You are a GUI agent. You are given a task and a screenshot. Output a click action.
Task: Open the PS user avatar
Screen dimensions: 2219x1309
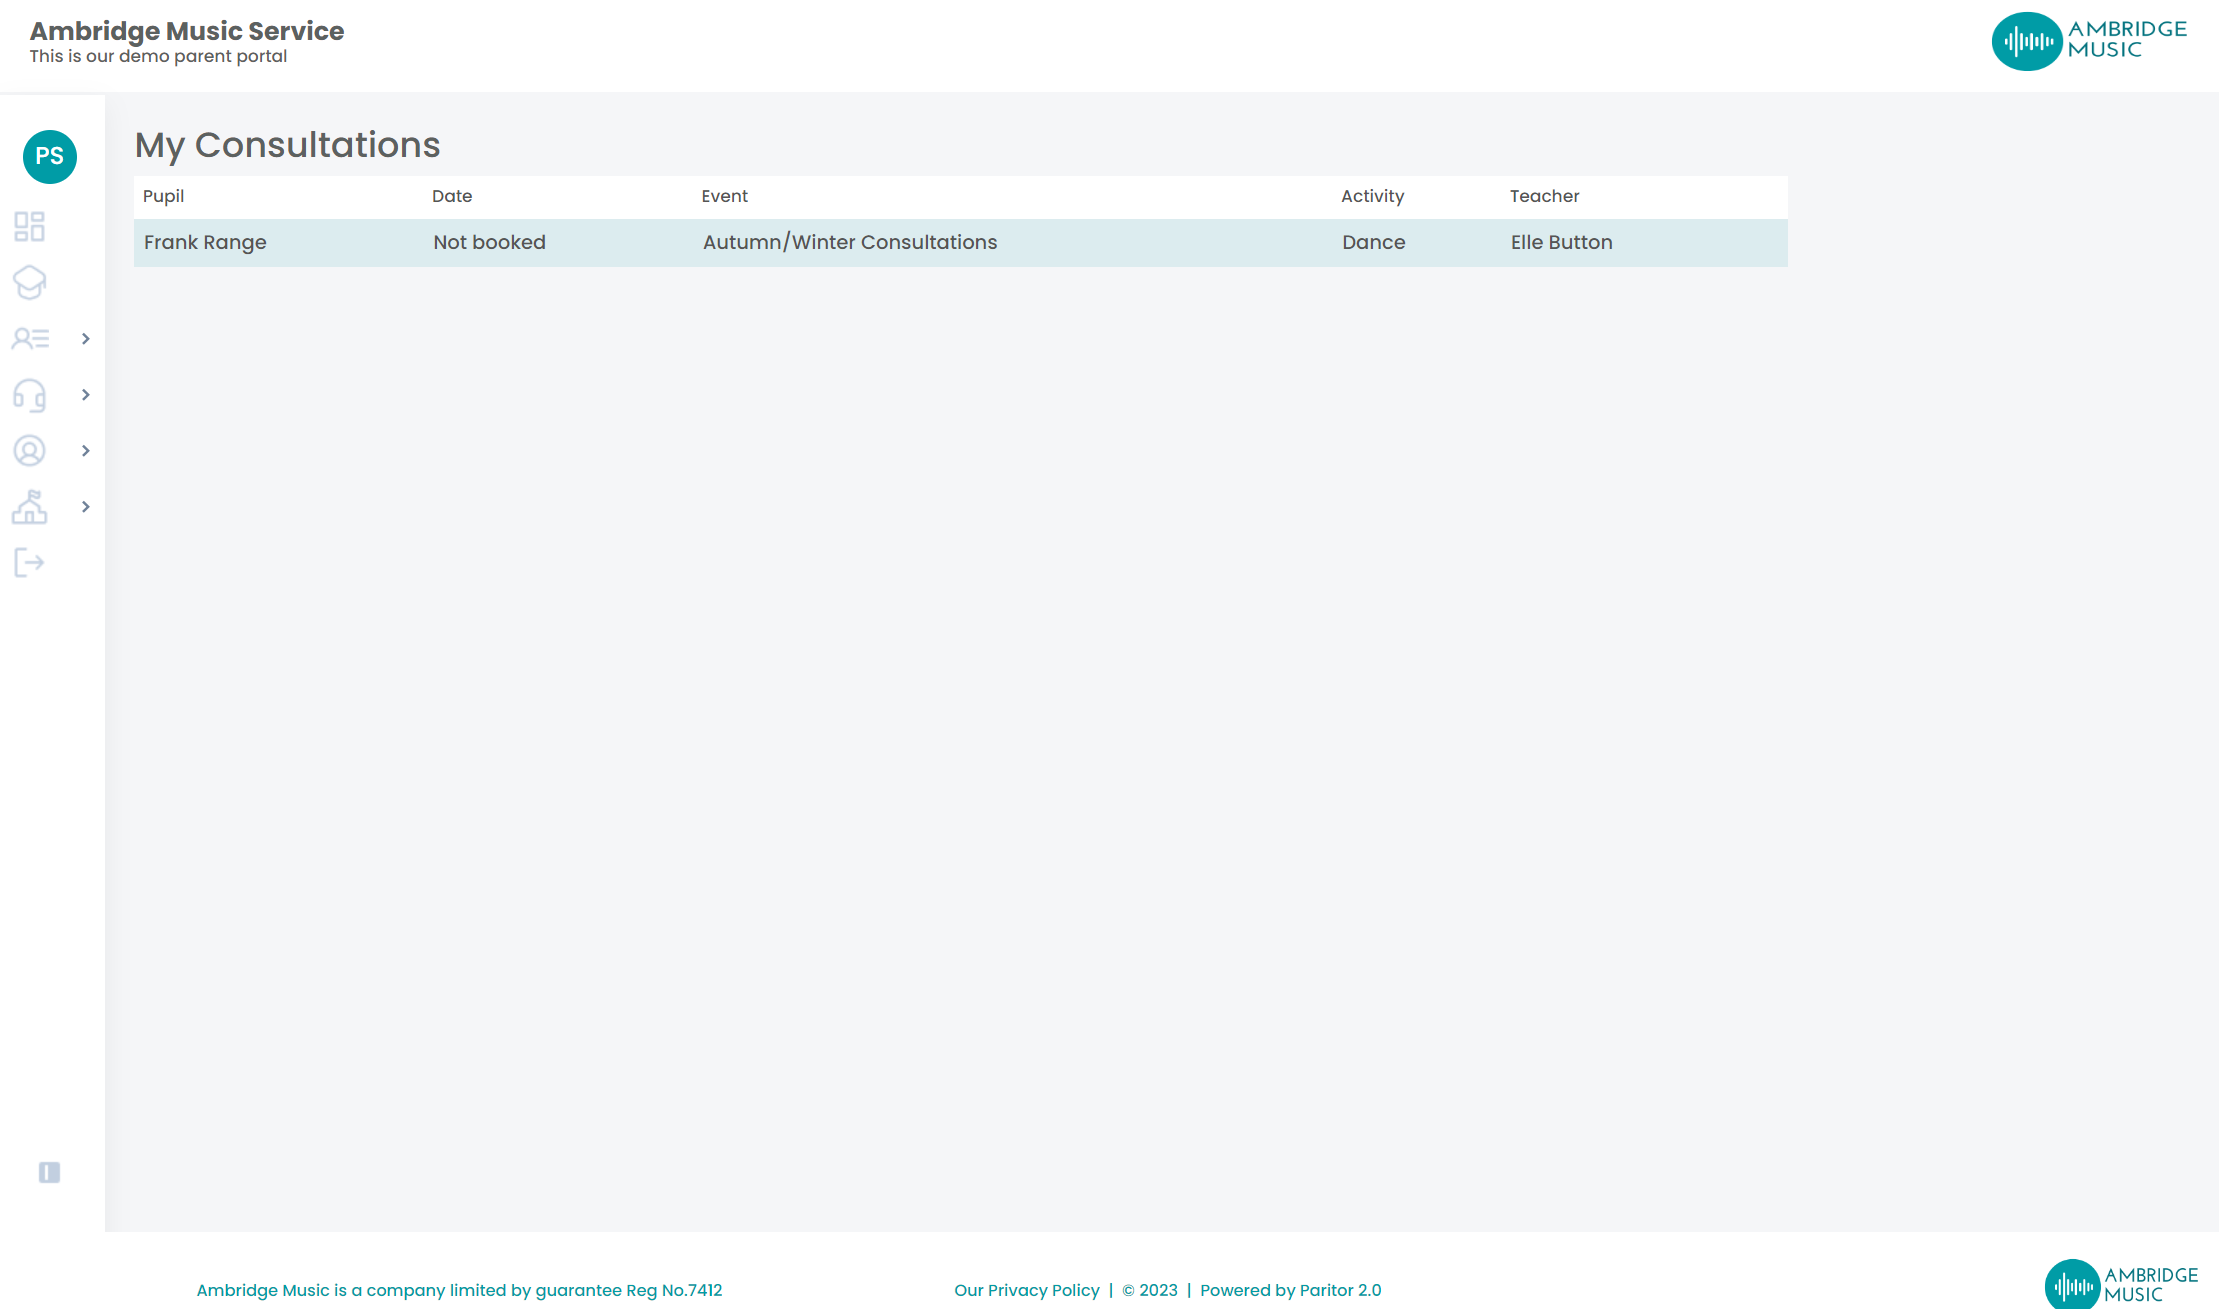click(49, 156)
